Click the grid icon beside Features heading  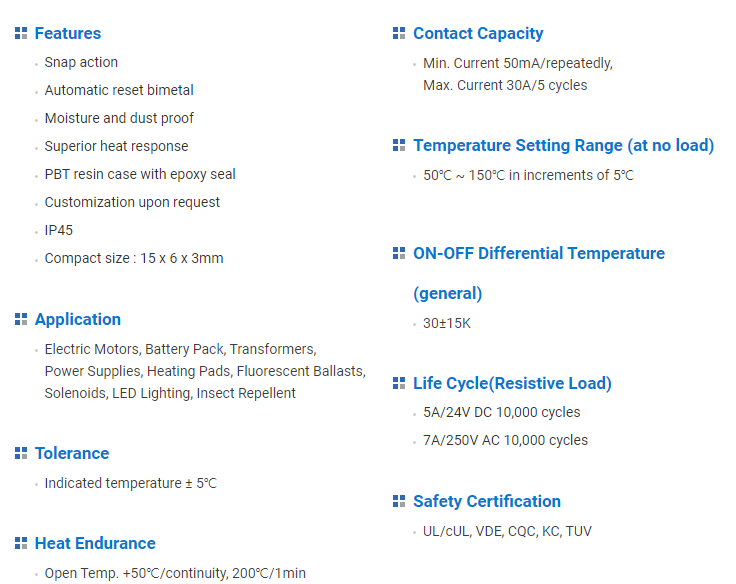click(21, 33)
